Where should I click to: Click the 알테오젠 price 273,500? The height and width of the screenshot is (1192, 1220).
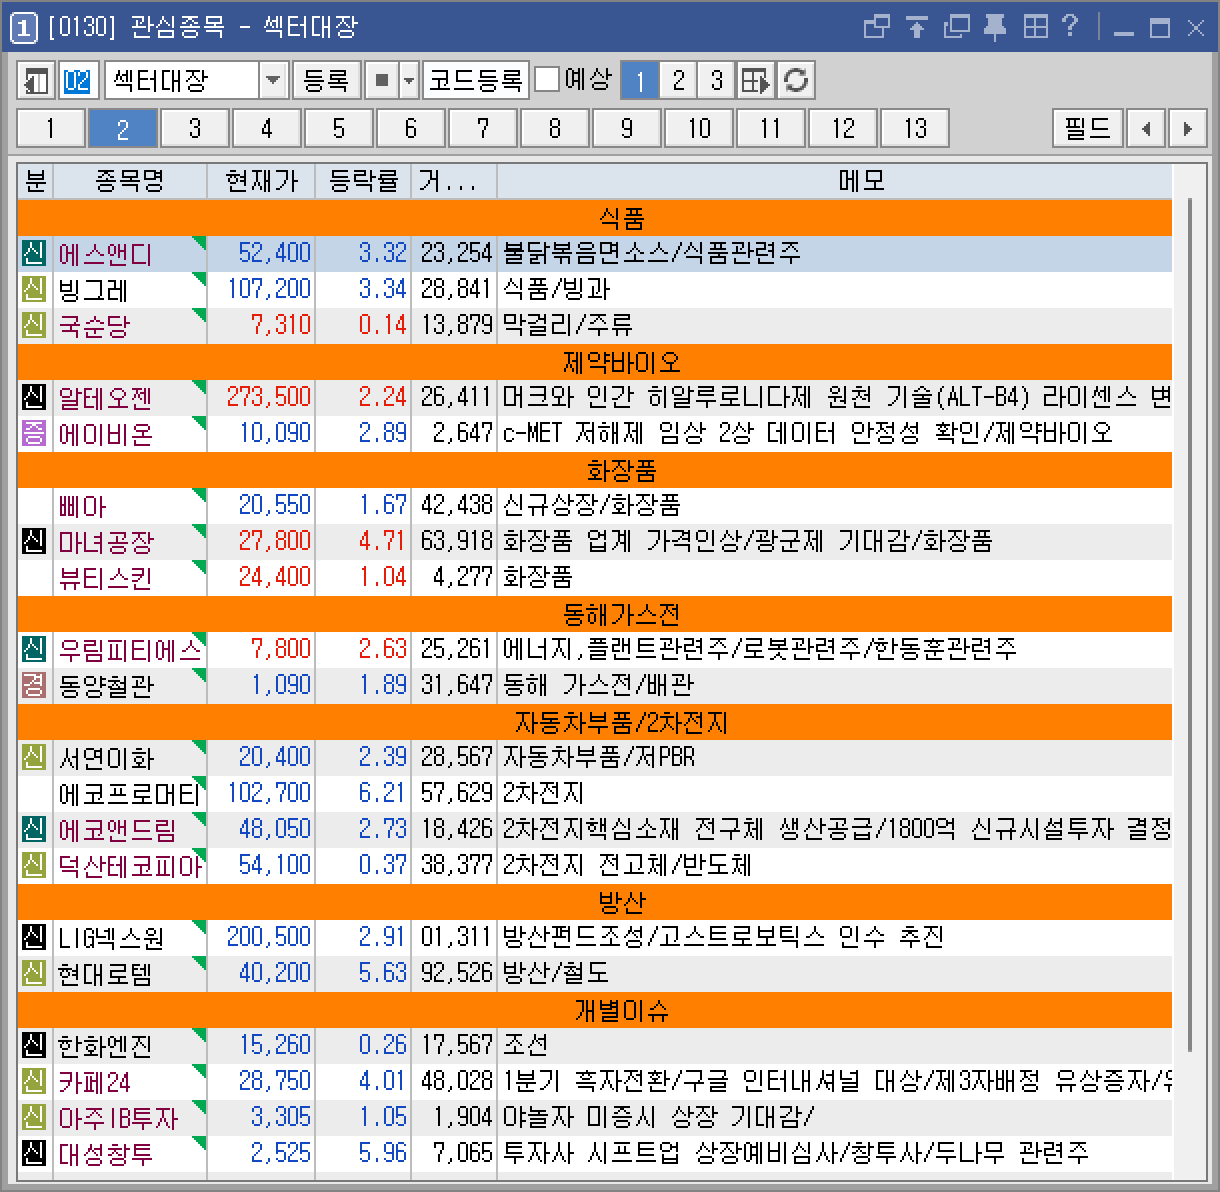click(269, 398)
